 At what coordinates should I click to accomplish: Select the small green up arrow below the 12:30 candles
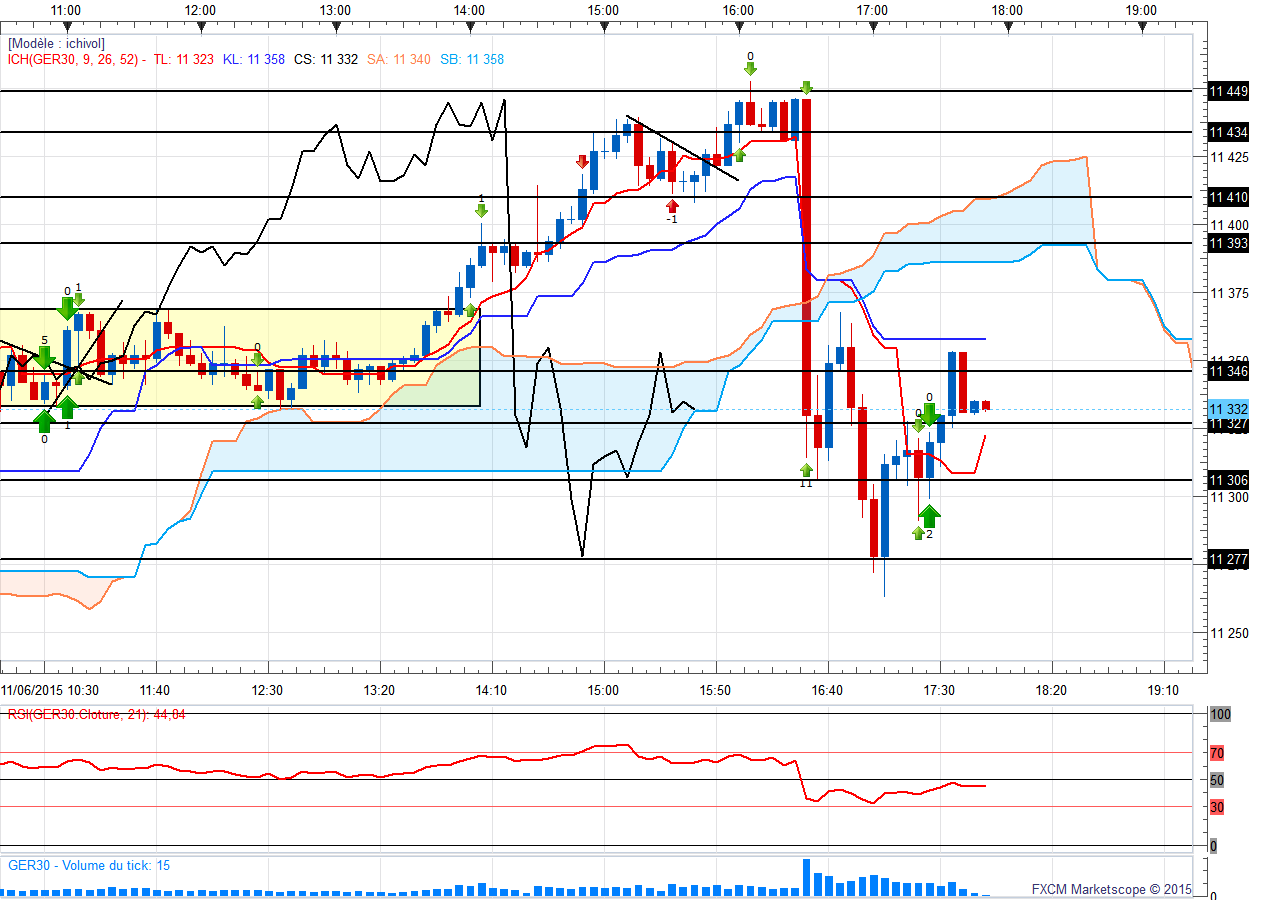(x=257, y=402)
